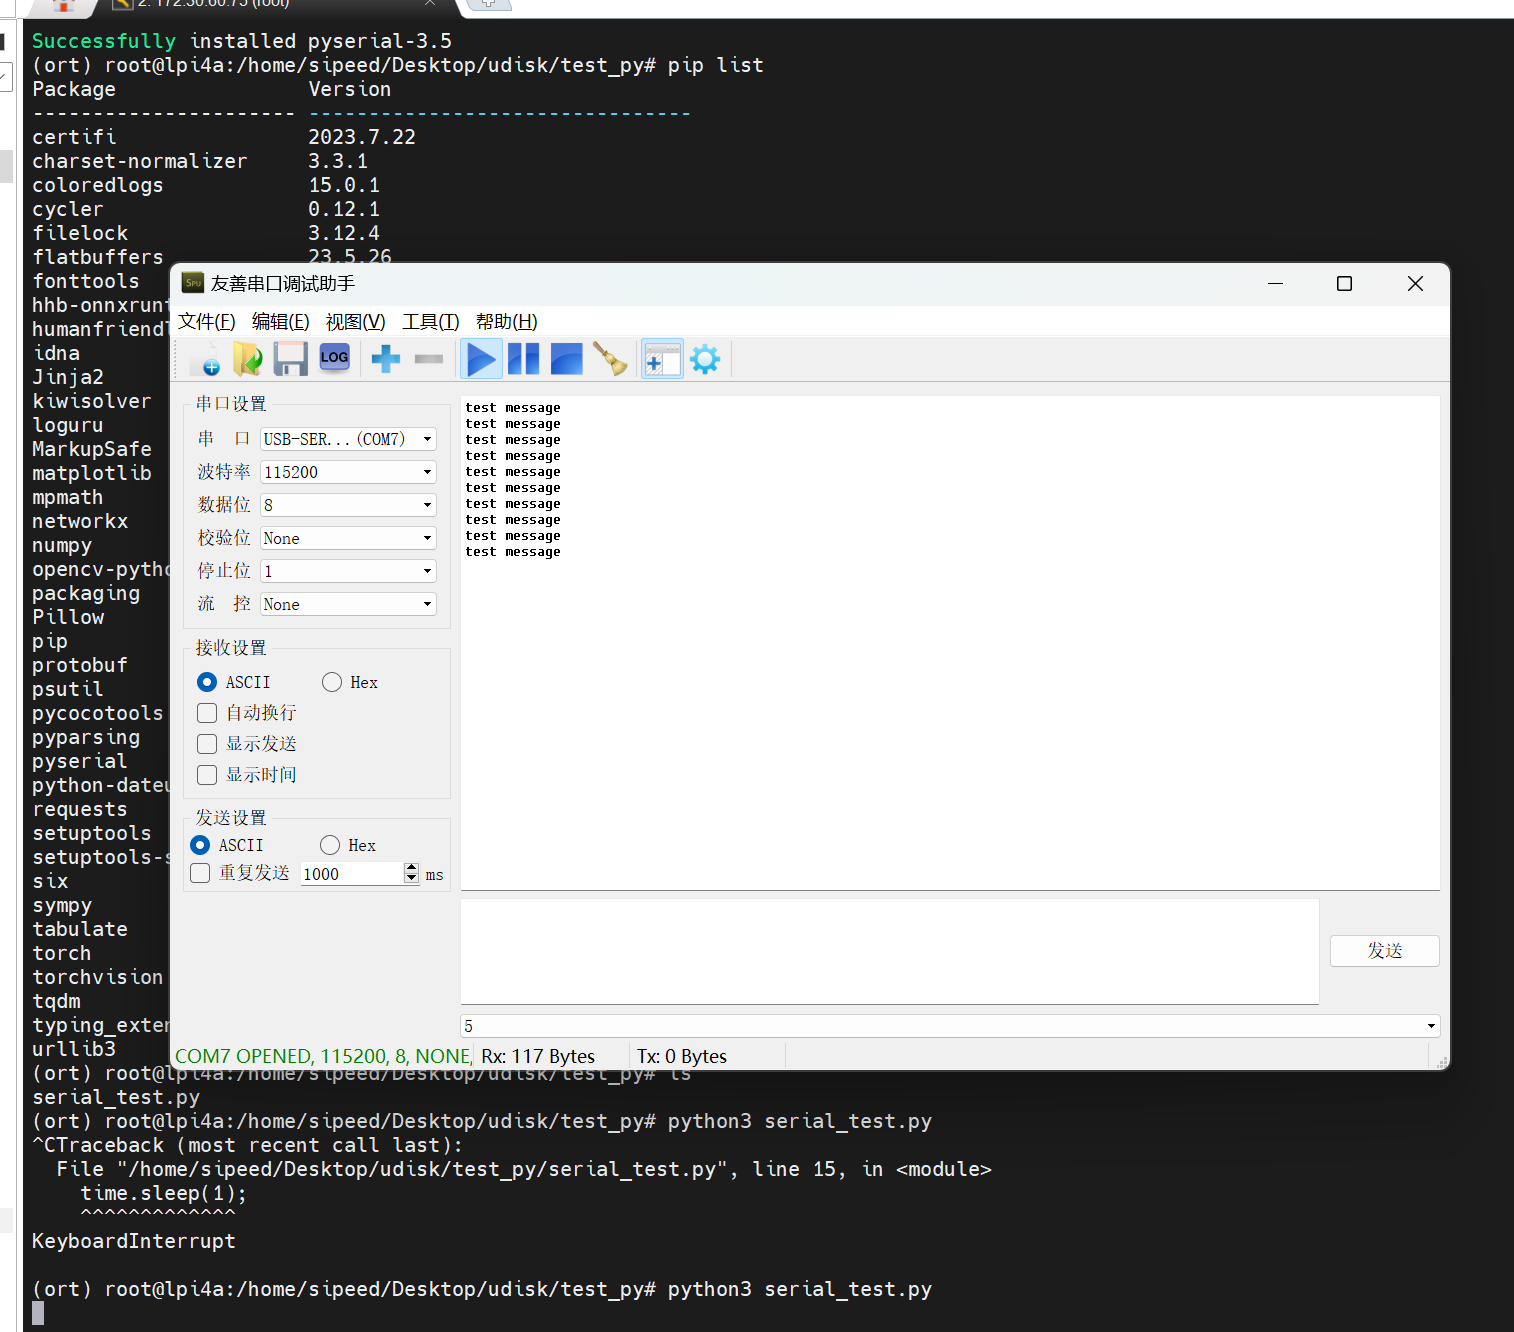
Task: Maximize the serial assistant window
Action: [x=1345, y=284]
